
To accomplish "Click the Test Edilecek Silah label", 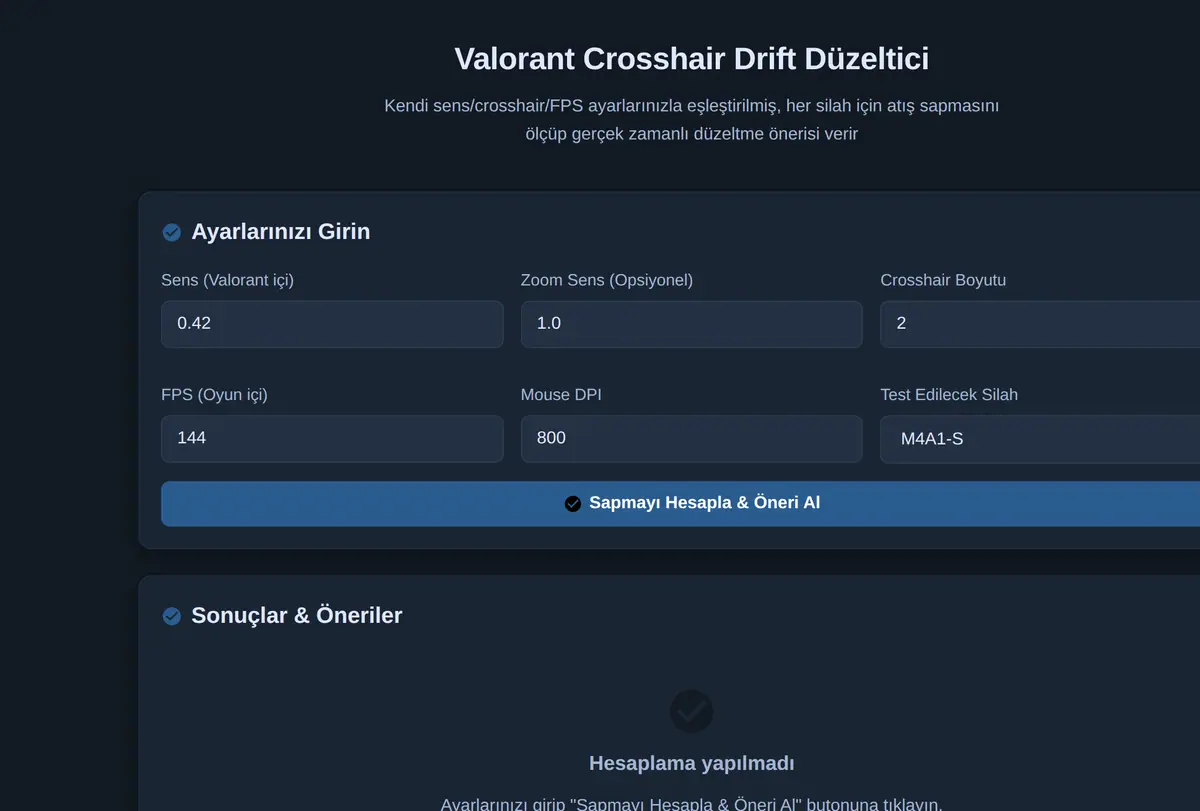I will [x=949, y=395].
